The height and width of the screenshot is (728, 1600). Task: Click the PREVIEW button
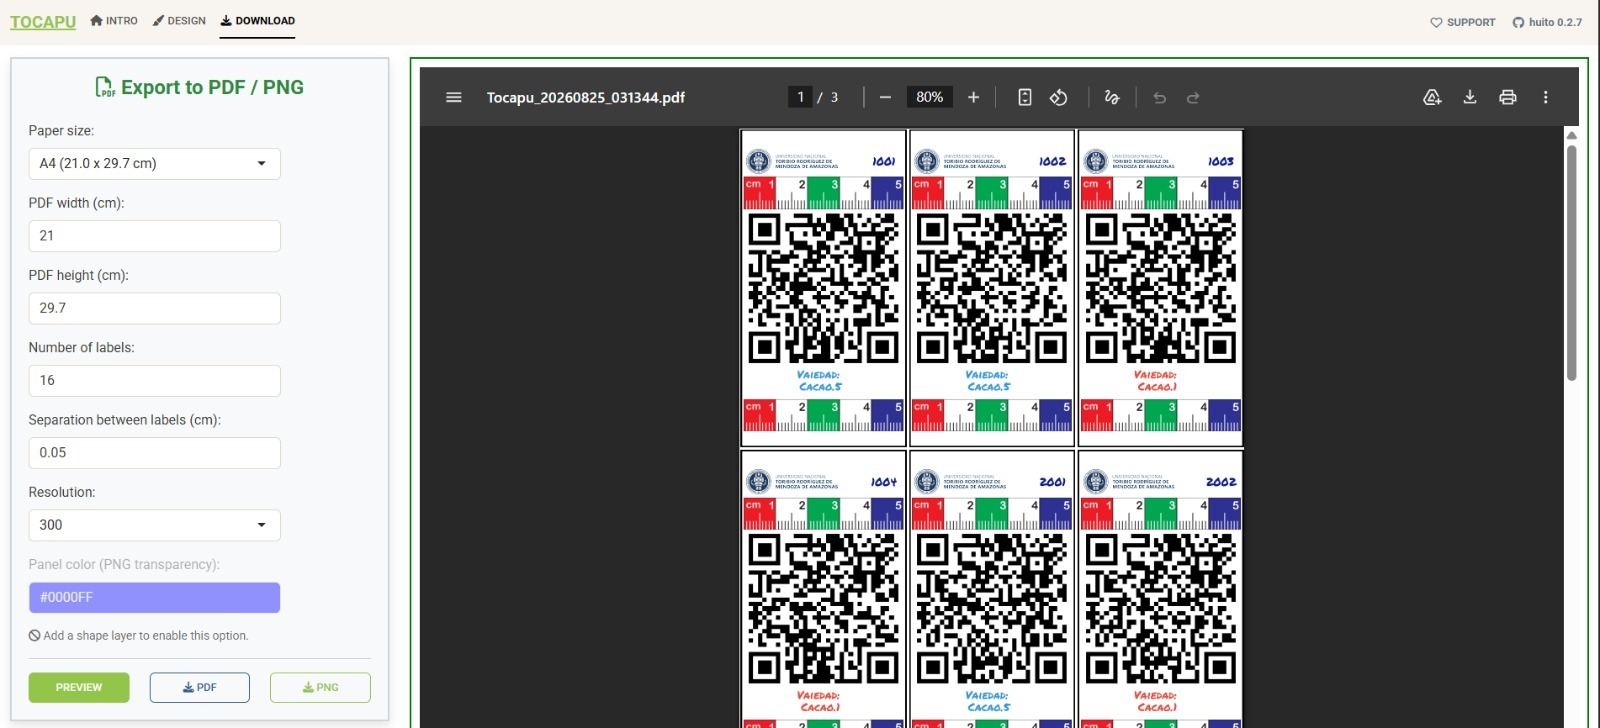point(79,687)
